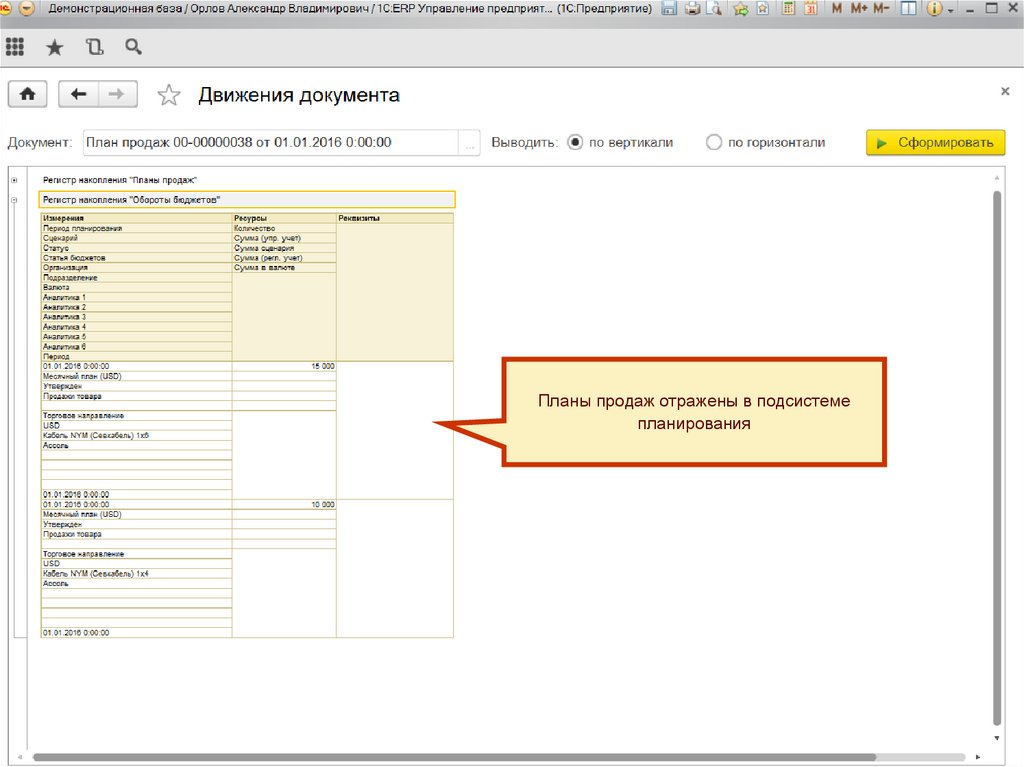The image size is (1024, 767).
Task: Click the Save diskette icon in title bar
Action: (668, 8)
